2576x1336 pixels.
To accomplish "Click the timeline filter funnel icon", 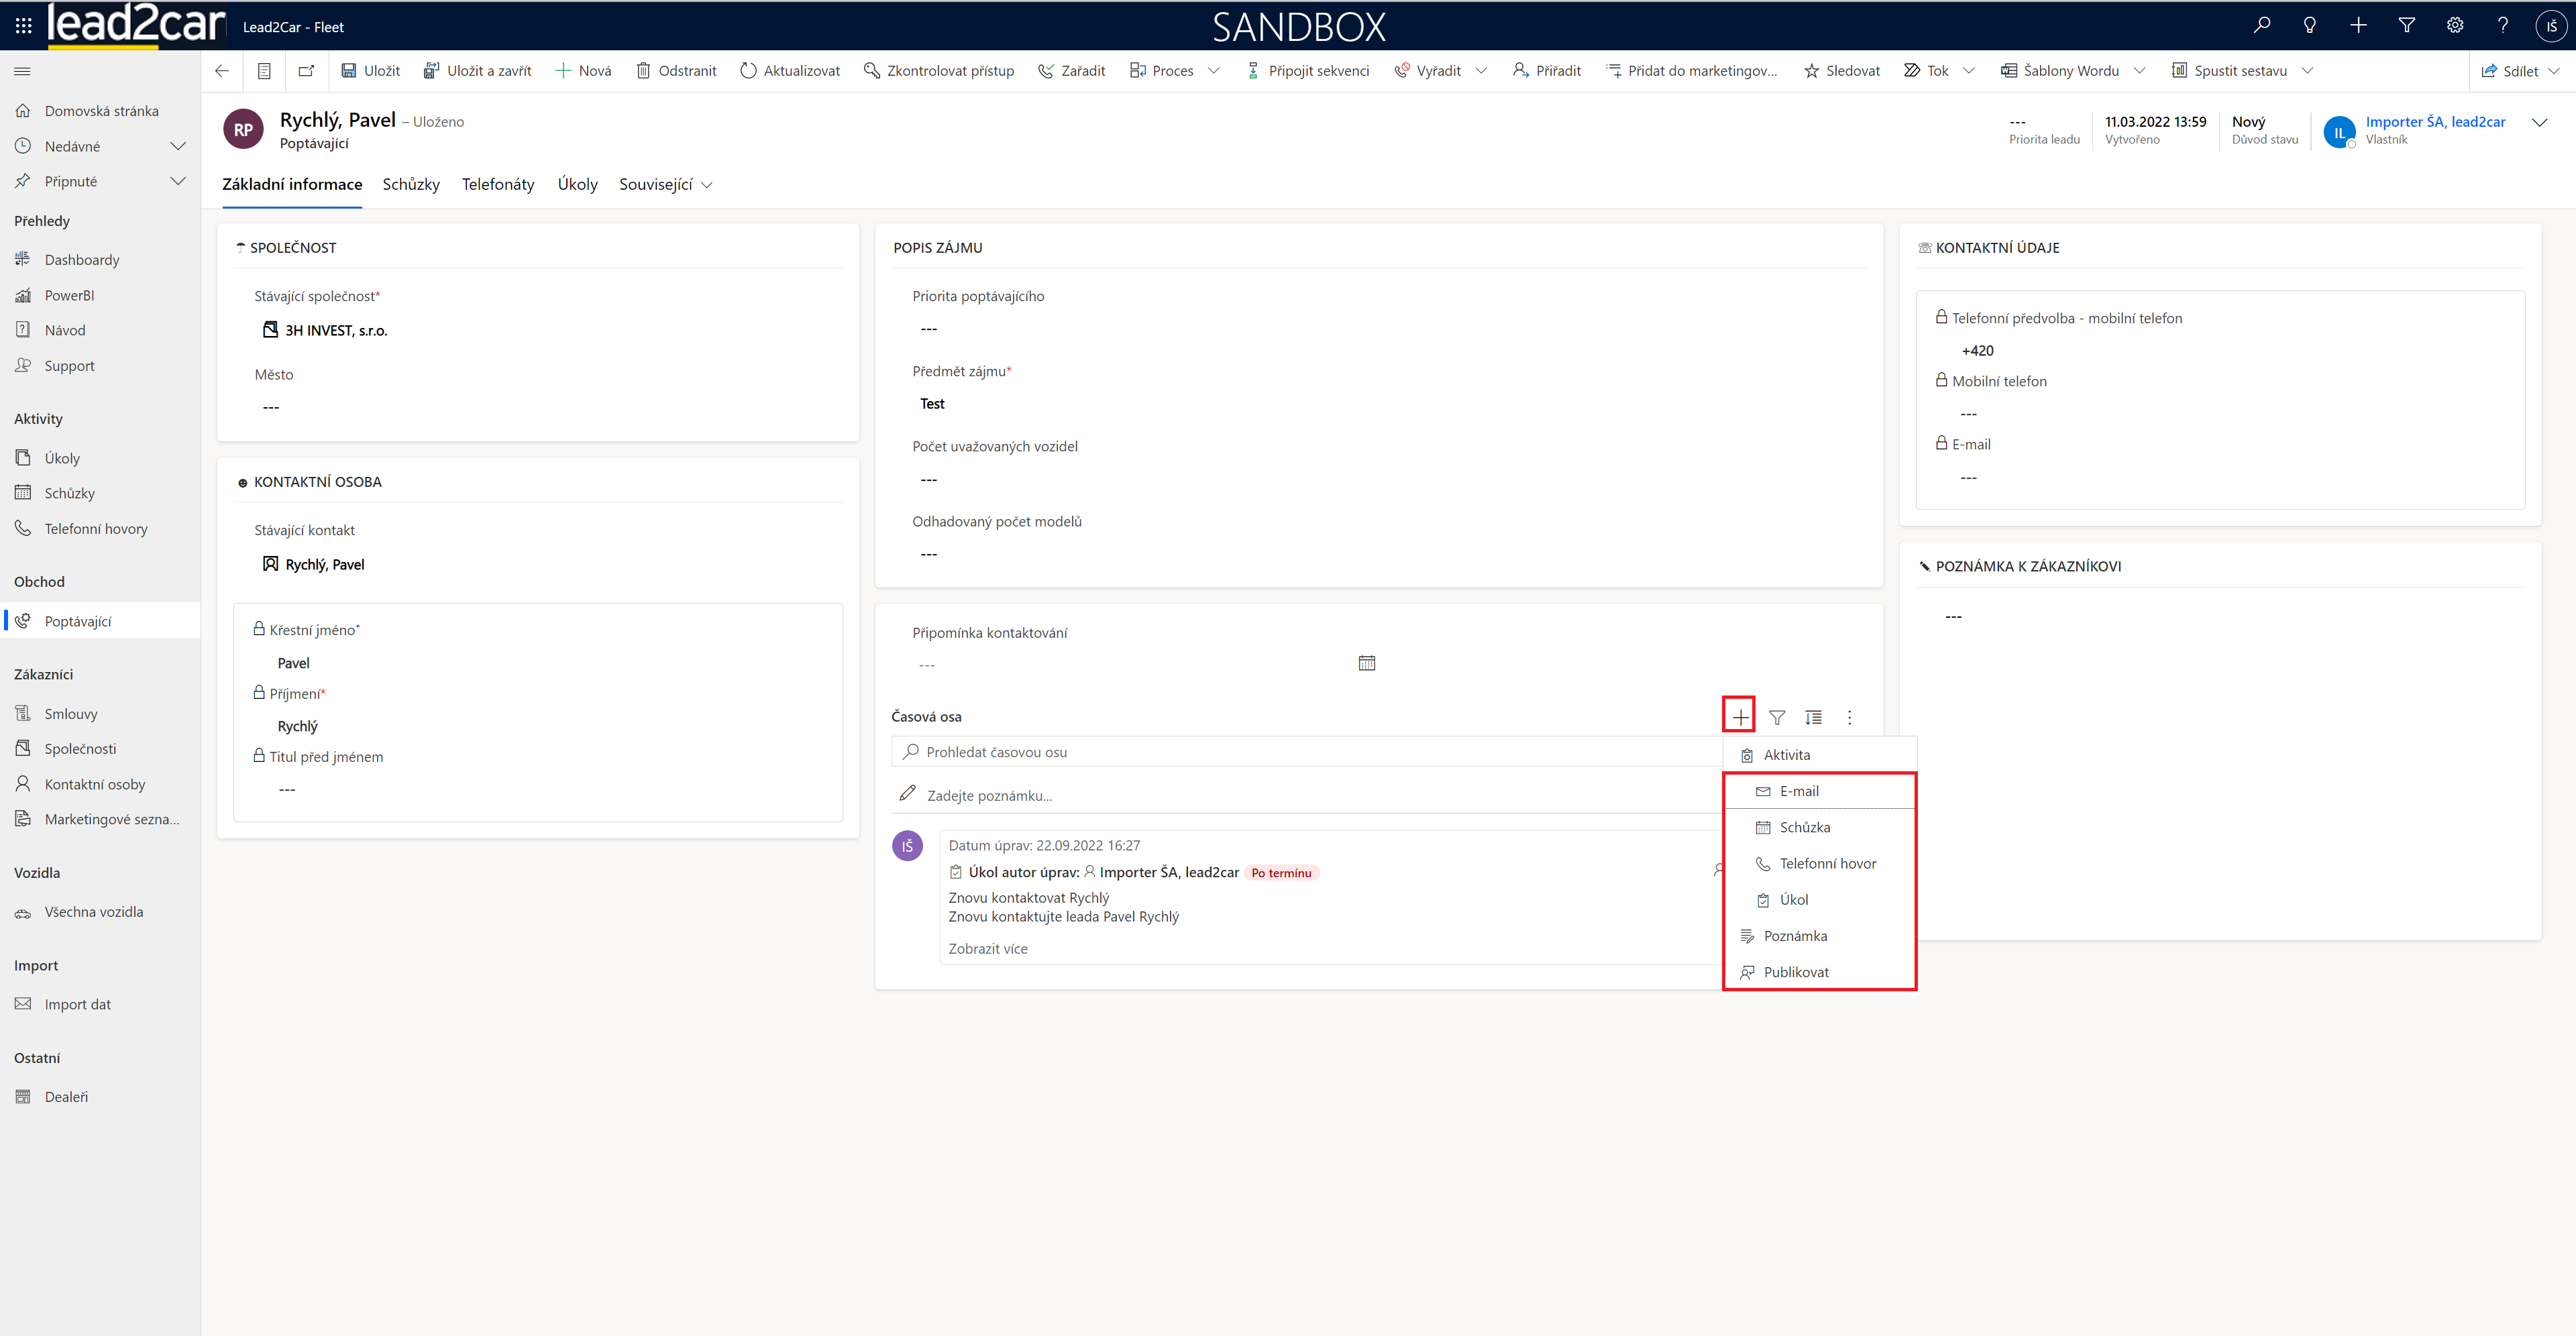I will click(1777, 717).
